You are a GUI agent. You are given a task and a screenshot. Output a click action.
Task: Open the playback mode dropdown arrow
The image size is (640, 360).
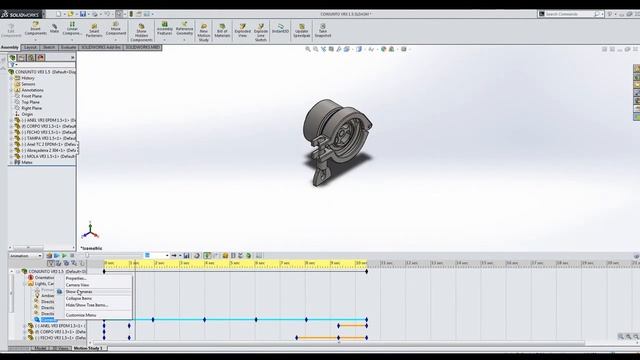tap(180, 256)
